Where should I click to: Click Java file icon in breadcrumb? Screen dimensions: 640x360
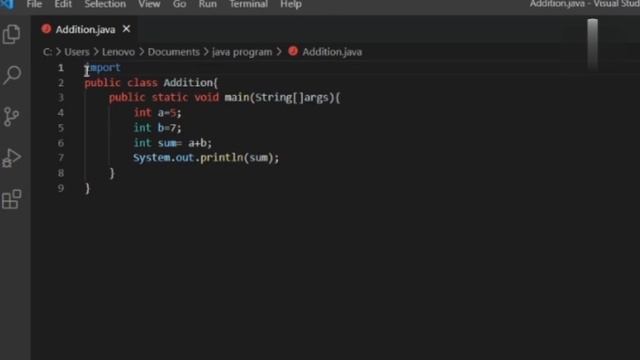(x=293, y=51)
